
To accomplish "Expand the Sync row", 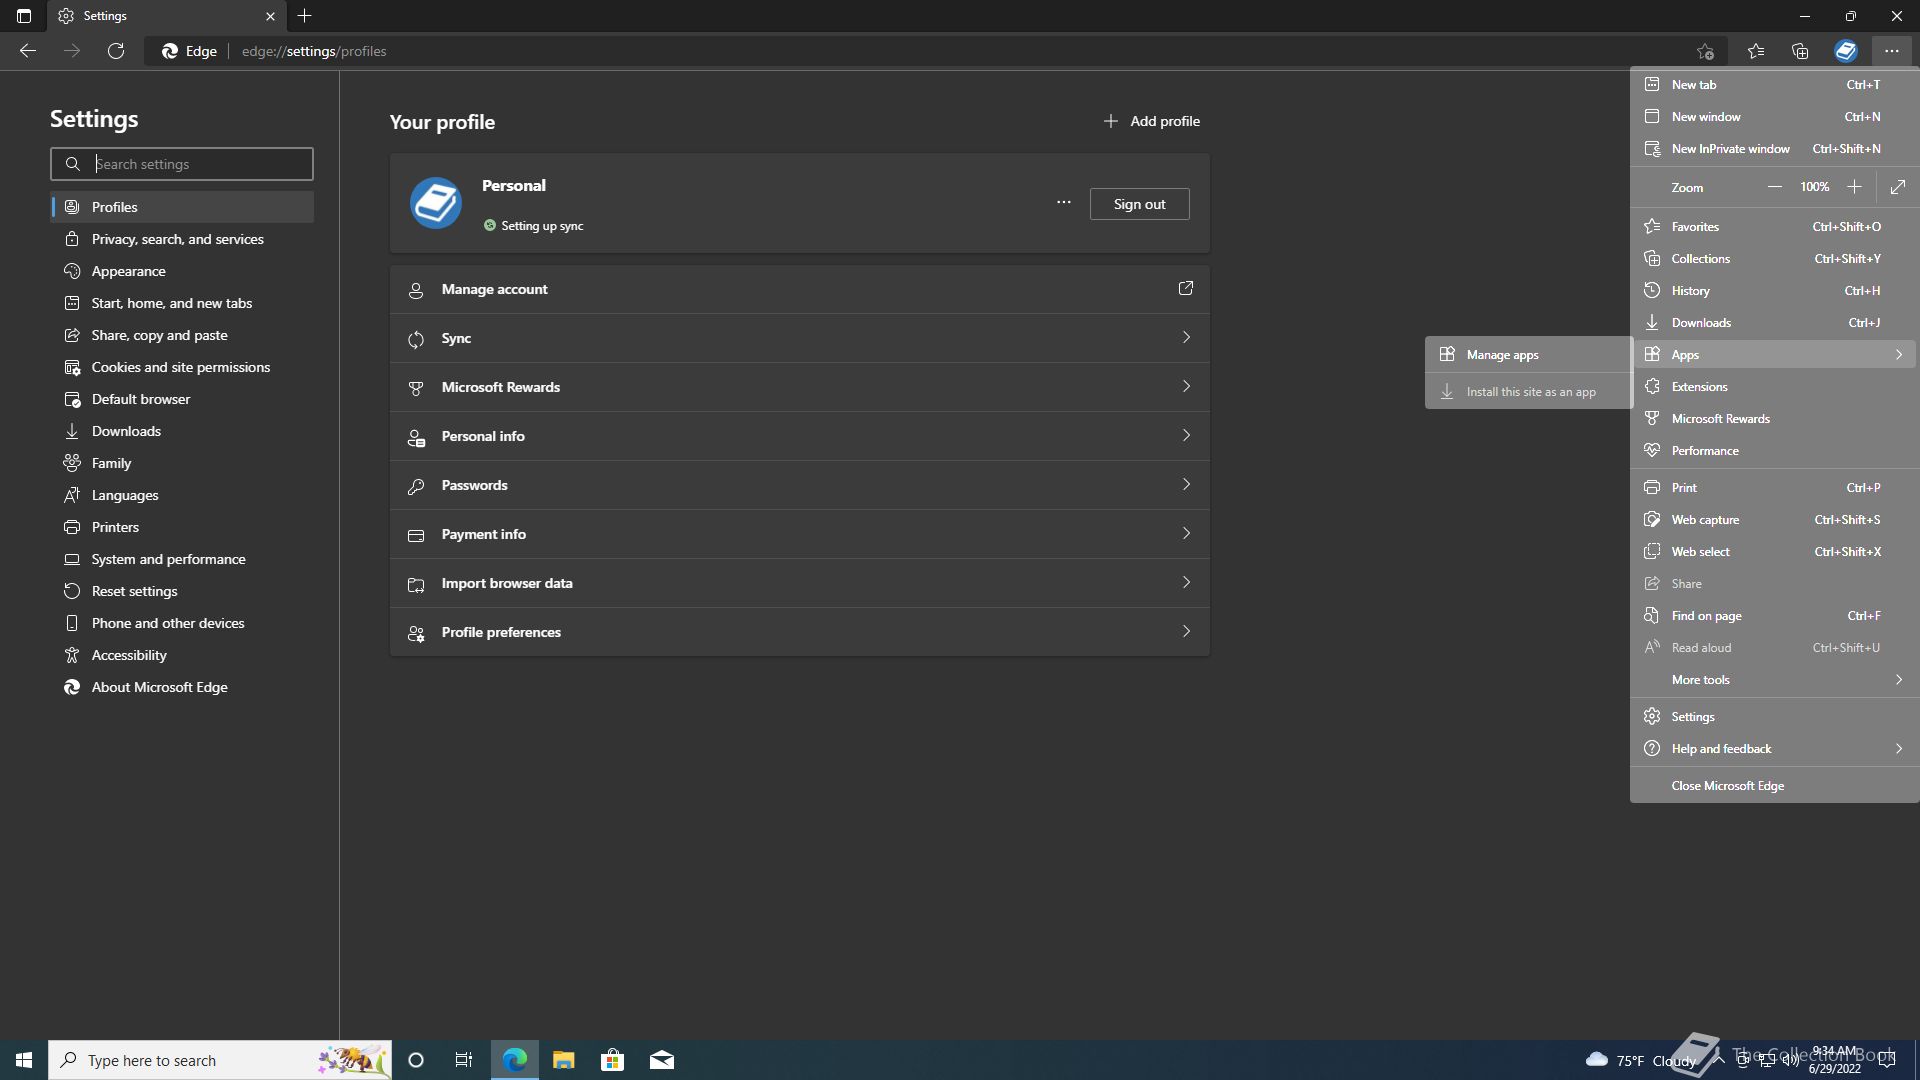I will pyautogui.click(x=800, y=338).
